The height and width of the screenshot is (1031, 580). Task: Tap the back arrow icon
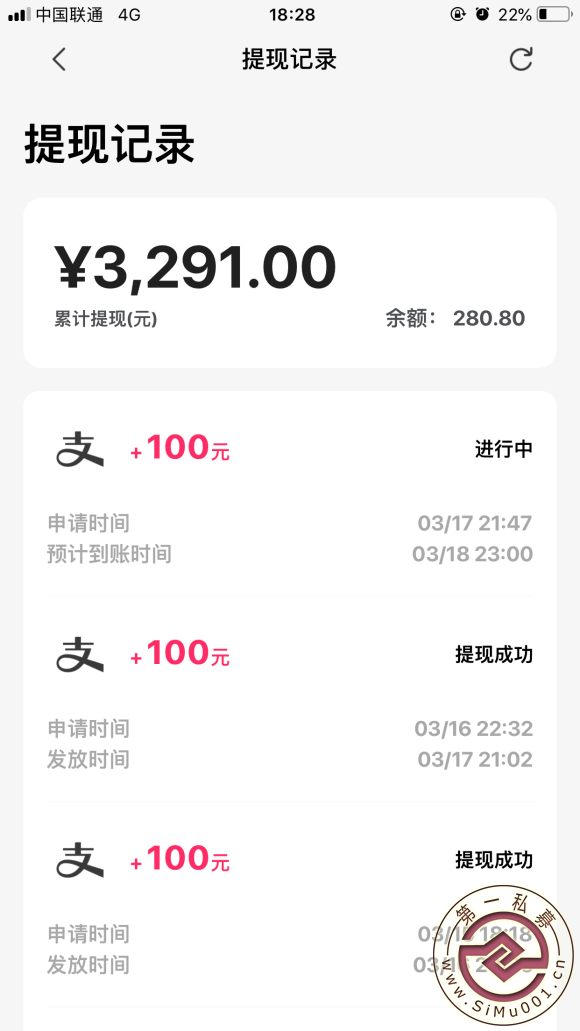click(x=59, y=60)
